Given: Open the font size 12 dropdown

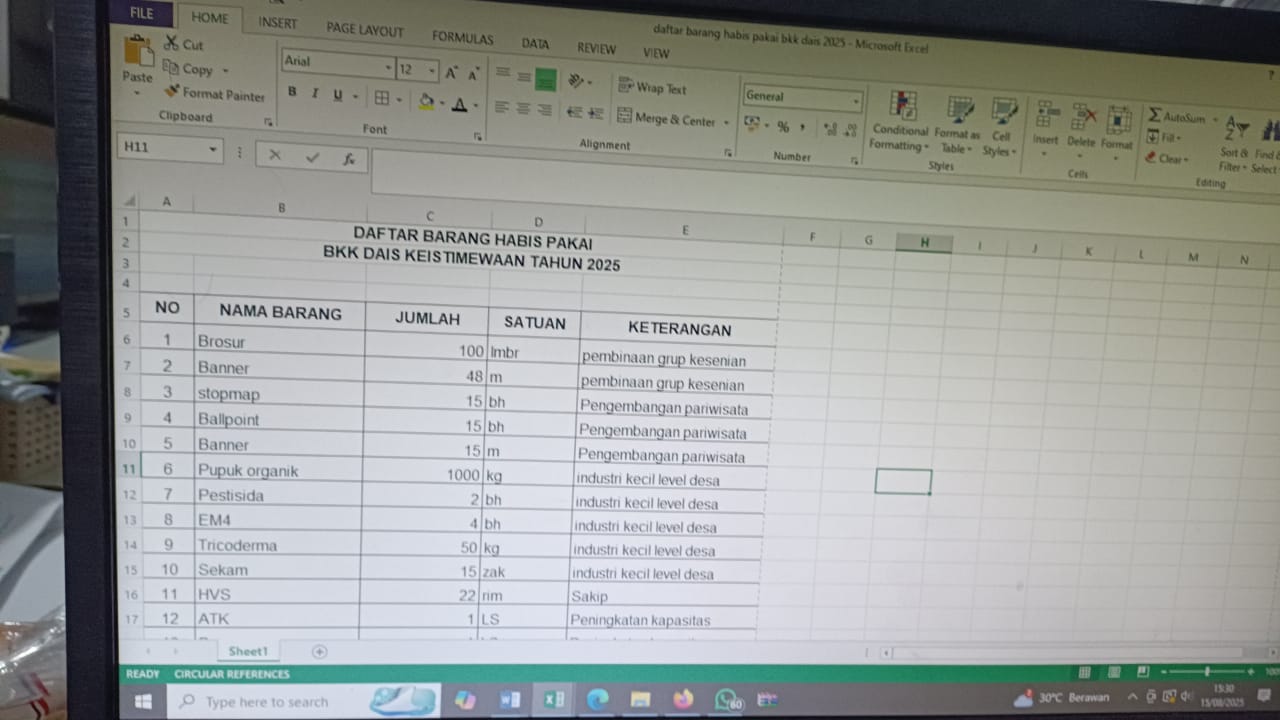Looking at the screenshot, I should coord(432,70).
